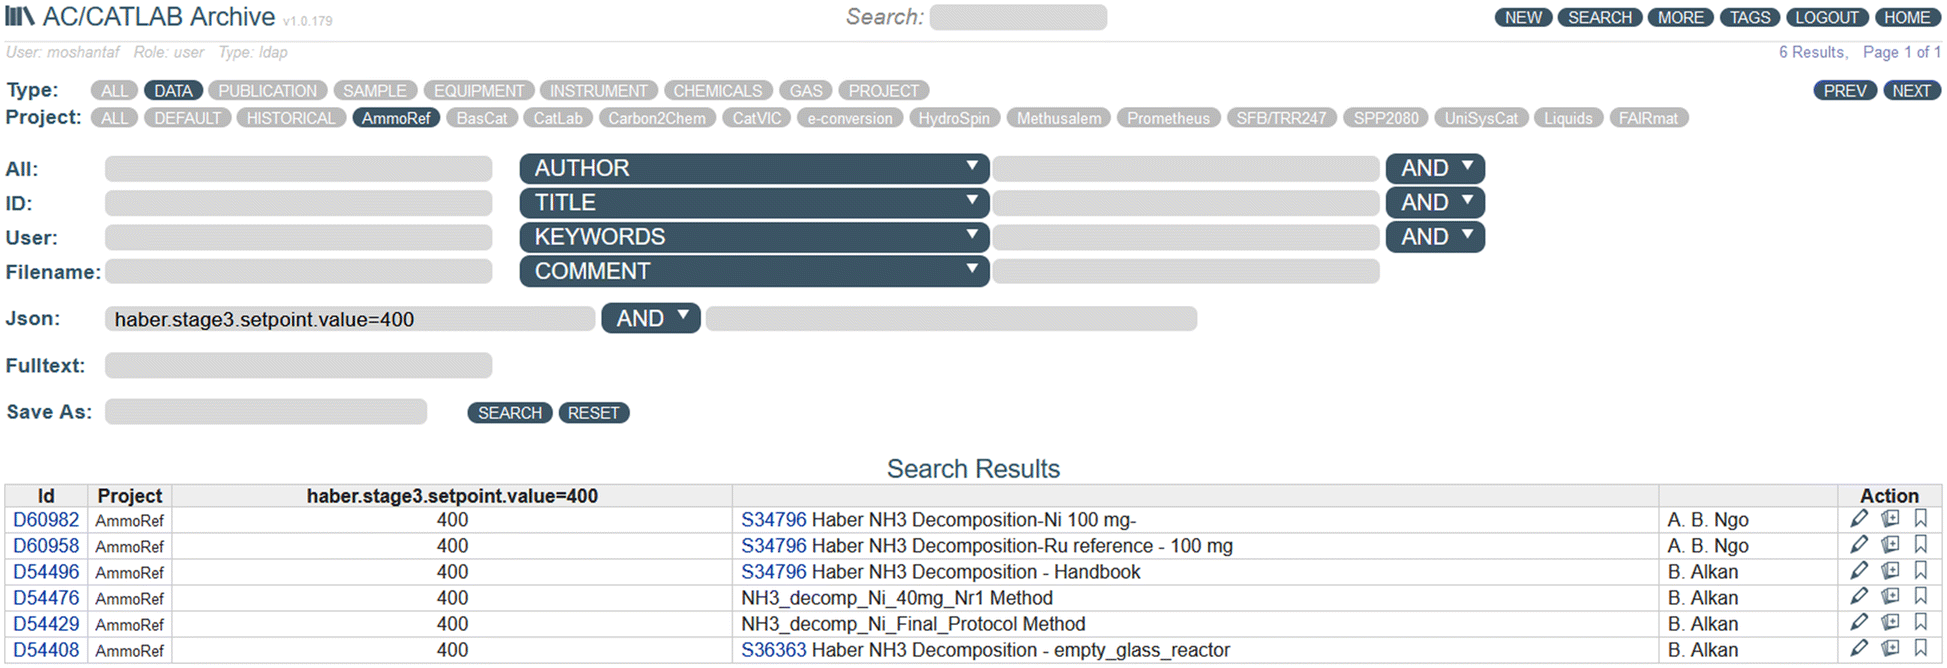This screenshot has width=1947, height=668.
Task: Toggle the PROJECT type filter
Action: 884,91
